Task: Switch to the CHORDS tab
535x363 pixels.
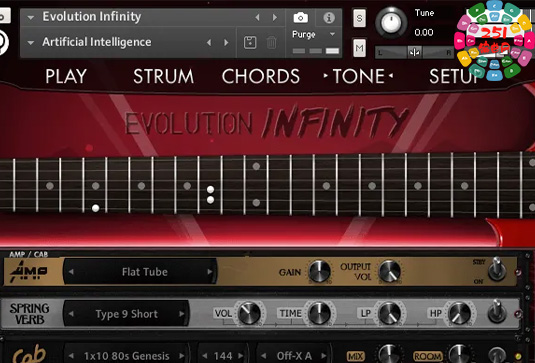Action: 261,76
